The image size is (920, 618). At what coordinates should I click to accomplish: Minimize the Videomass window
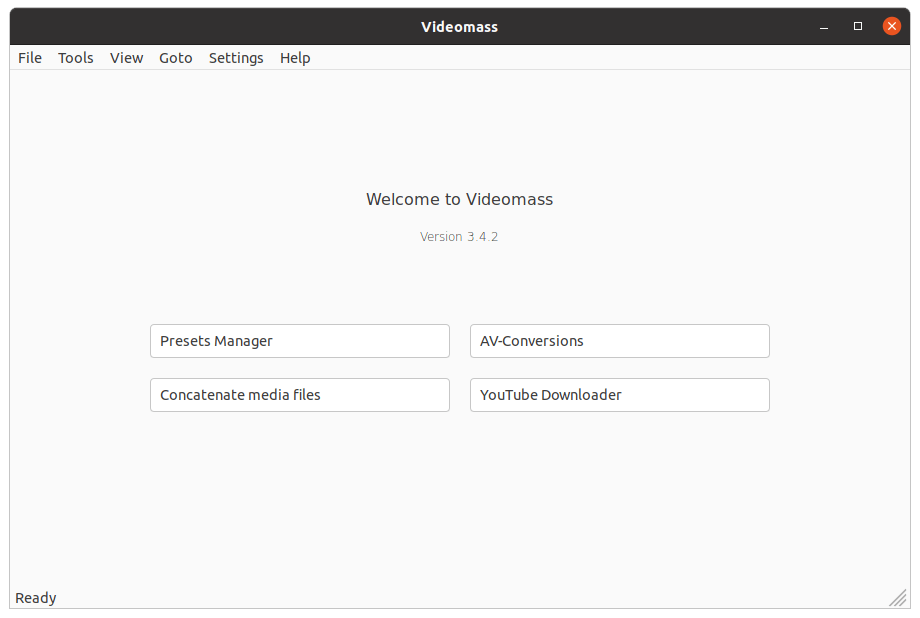[824, 26]
